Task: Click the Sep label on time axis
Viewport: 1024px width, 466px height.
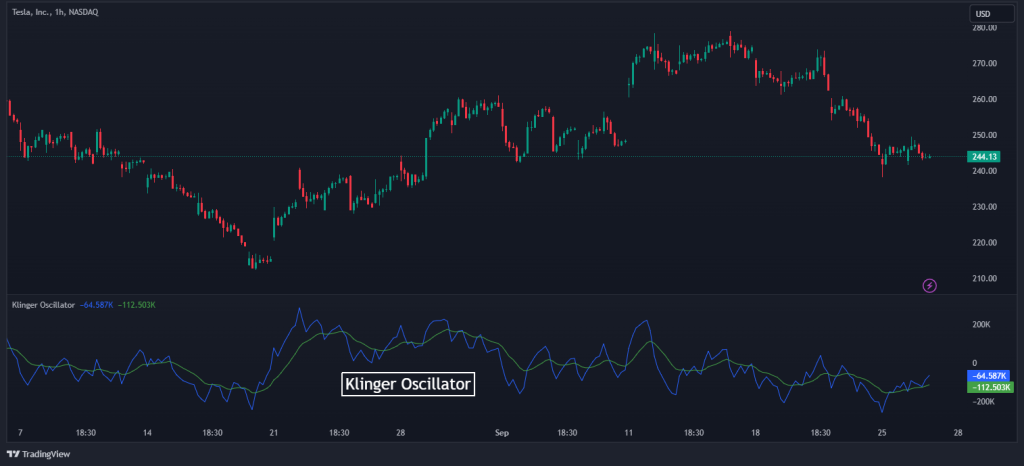Action: (x=503, y=433)
